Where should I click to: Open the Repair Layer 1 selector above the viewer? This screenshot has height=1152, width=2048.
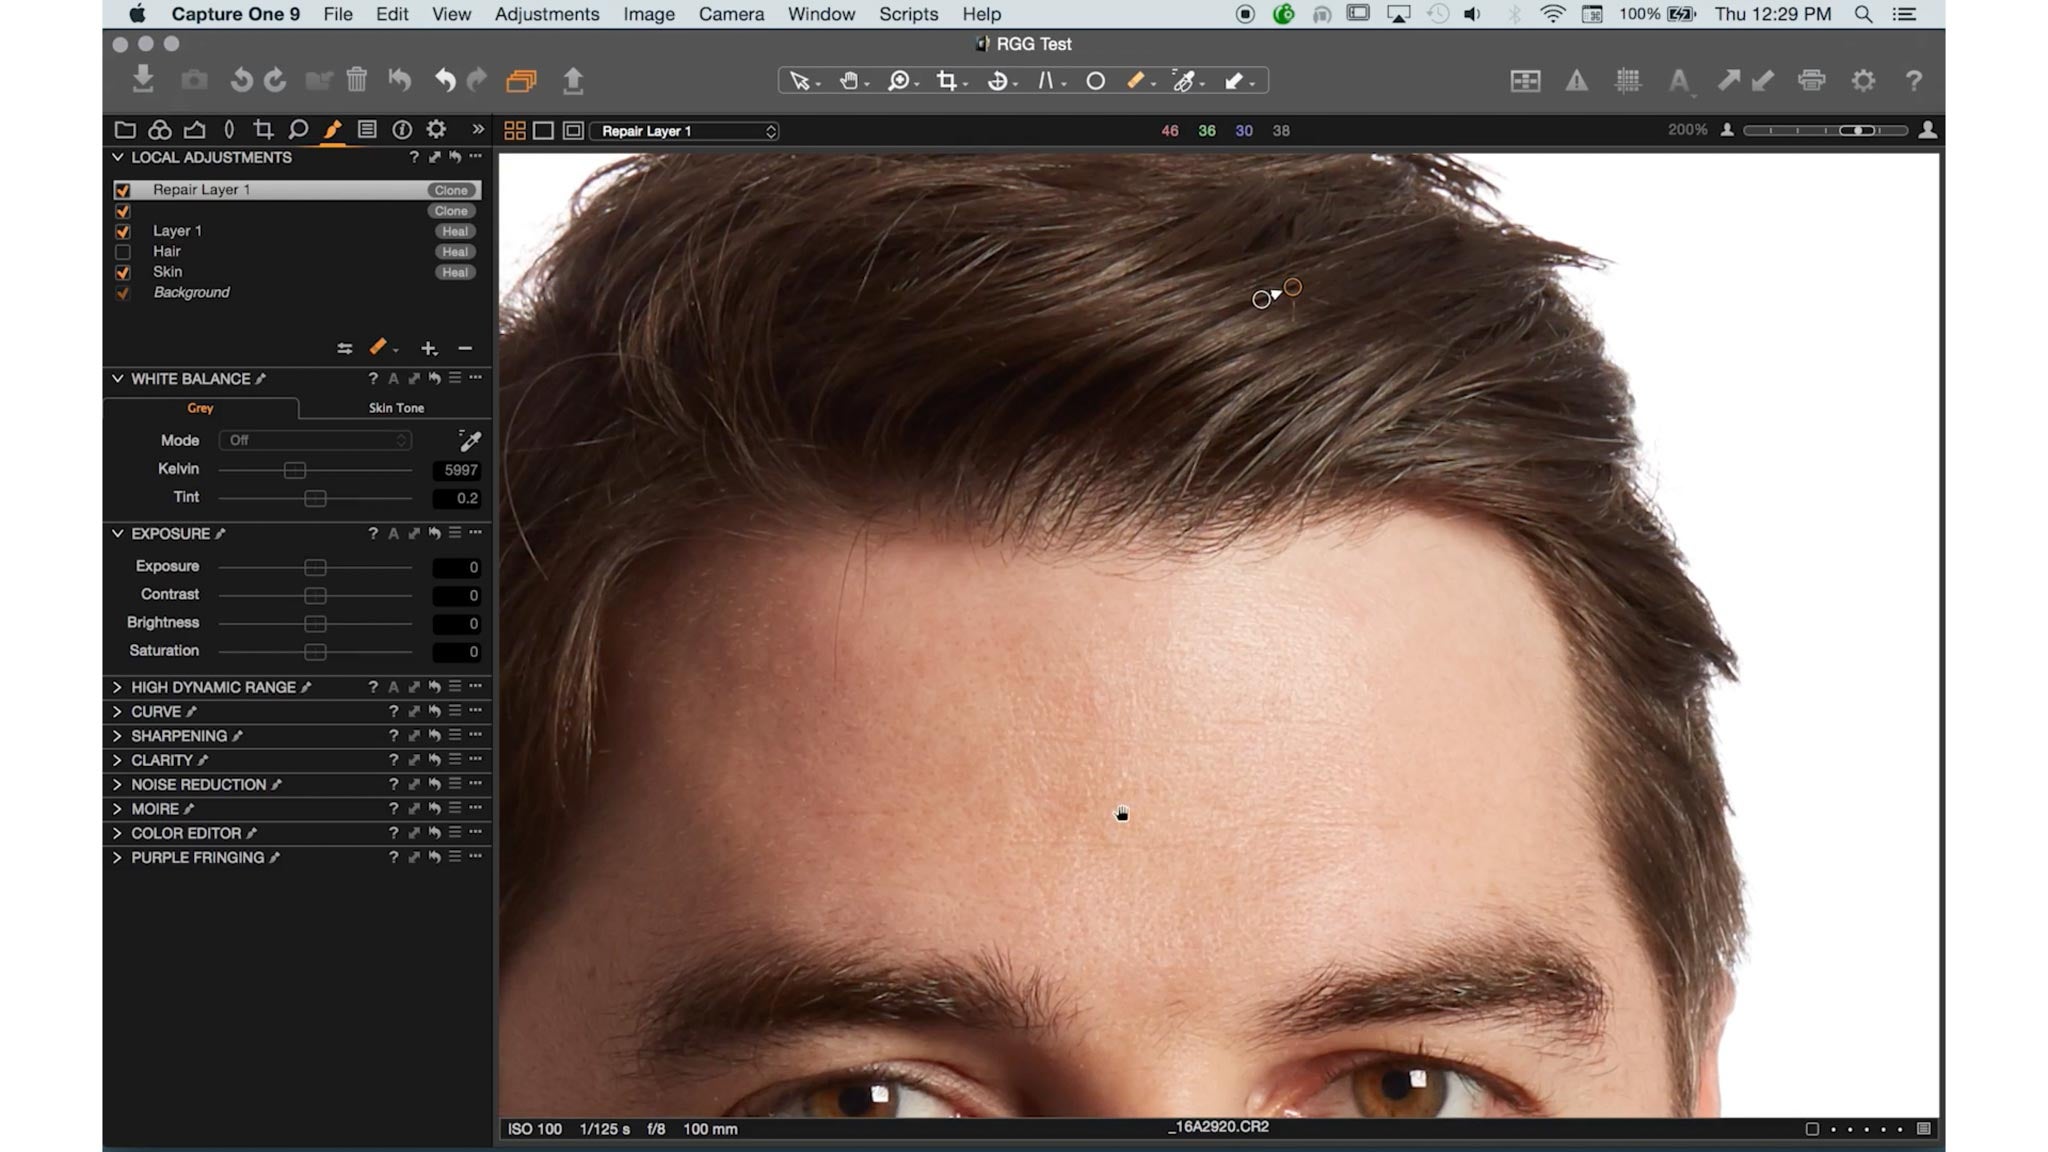[x=686, y=130]
